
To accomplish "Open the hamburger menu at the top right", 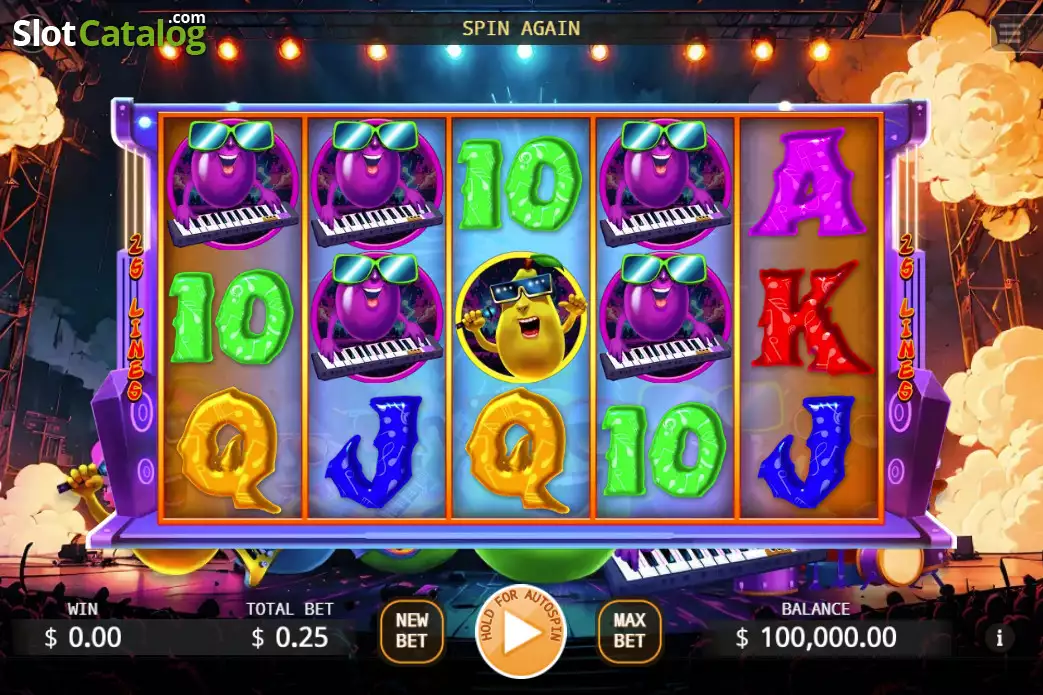I will [1010, 32].
